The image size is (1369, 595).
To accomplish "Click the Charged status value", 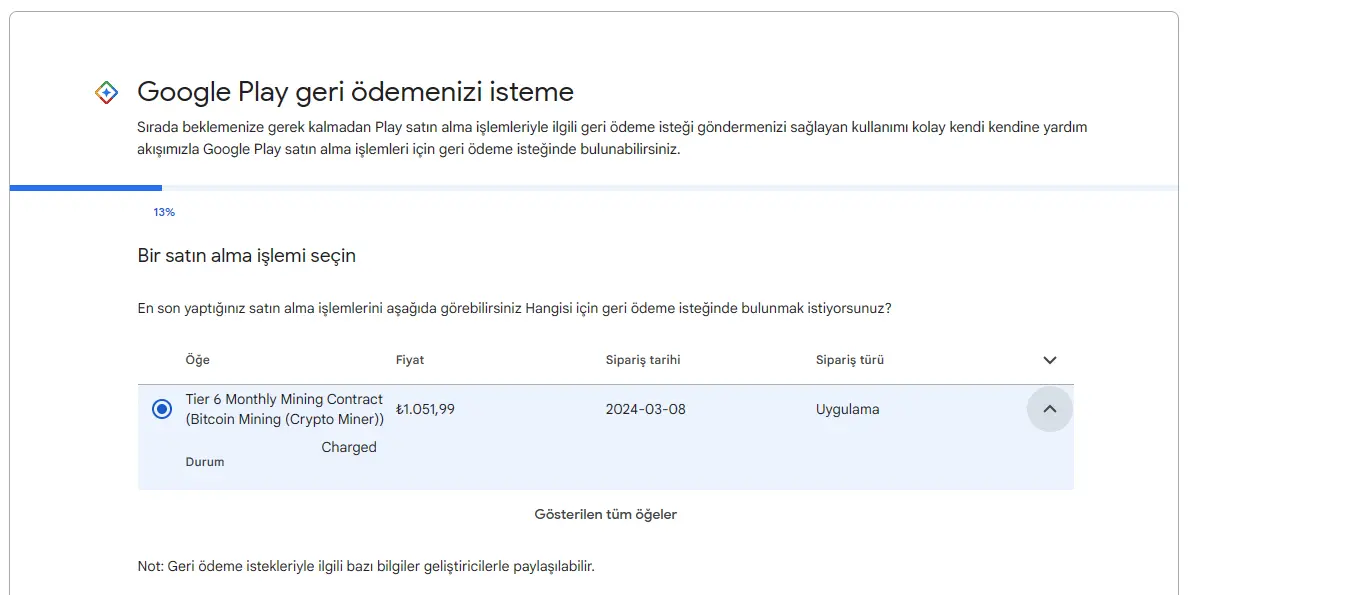I will 349,447.
